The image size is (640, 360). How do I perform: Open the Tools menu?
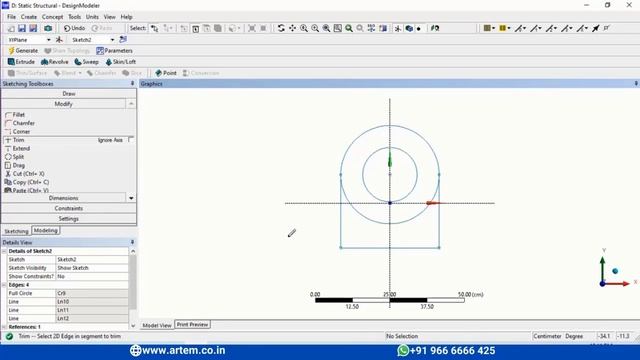tap(74, 17)
